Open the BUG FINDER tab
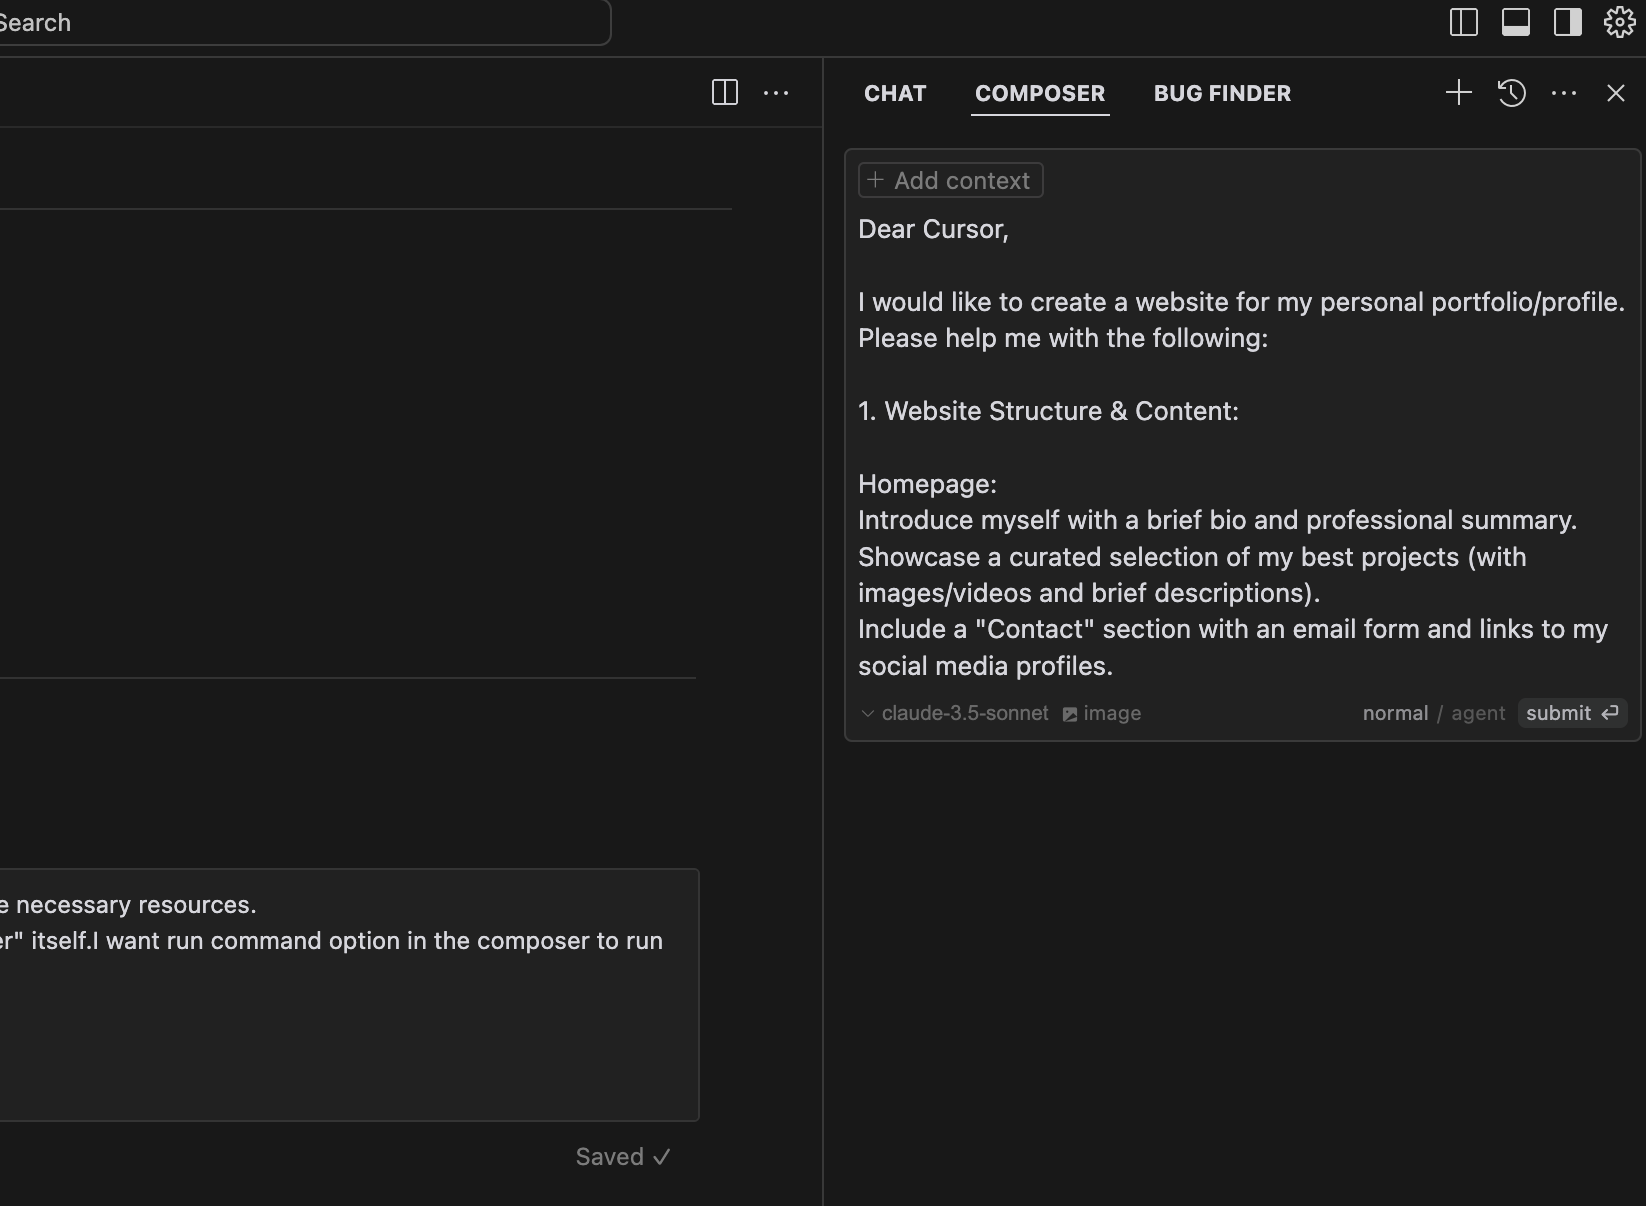The image size is (1646, 1206). pos(1222,93)
